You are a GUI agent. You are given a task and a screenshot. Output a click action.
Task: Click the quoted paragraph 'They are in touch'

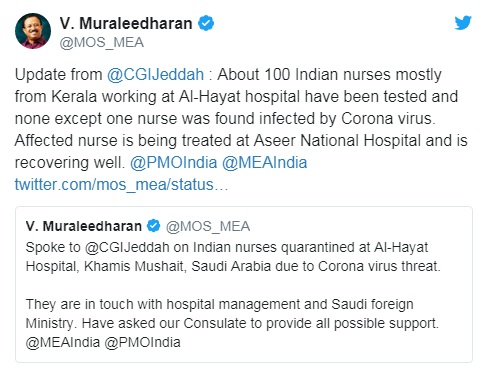tap(232, 323)
